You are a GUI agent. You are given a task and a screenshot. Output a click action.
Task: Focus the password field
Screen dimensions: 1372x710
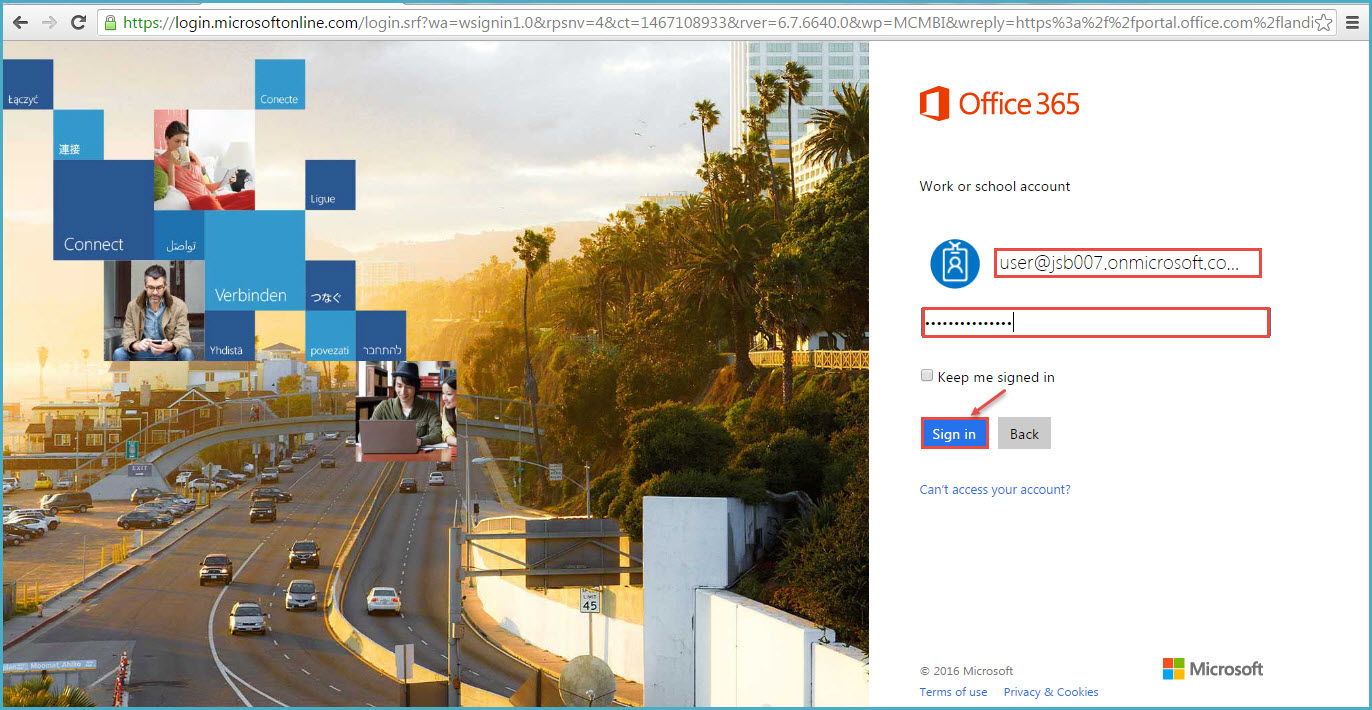coord(1095,322)
